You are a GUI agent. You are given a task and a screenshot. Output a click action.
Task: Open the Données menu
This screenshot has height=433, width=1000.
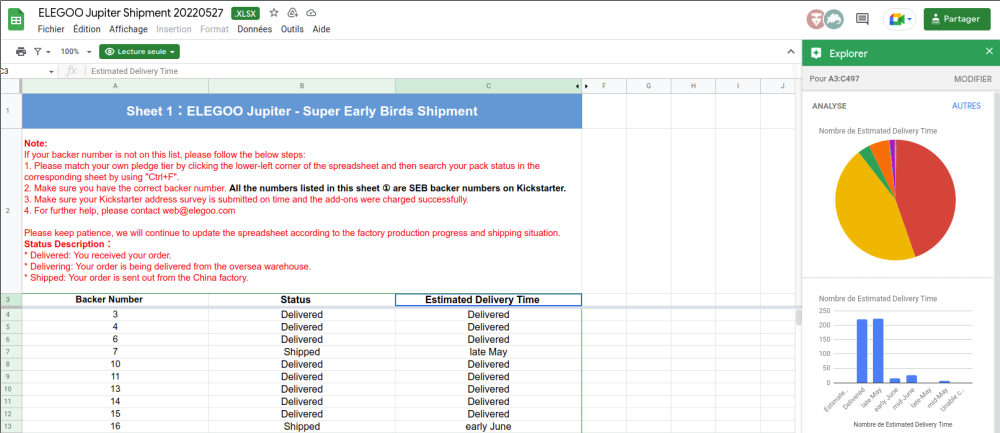click(254, 29)
